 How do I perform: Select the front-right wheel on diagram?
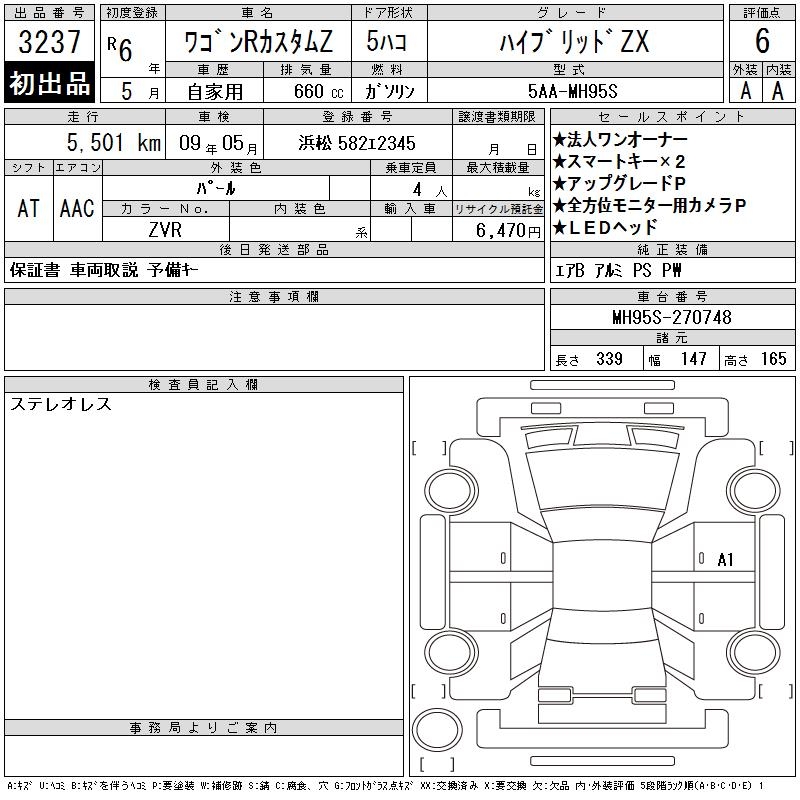click(754, 491)
